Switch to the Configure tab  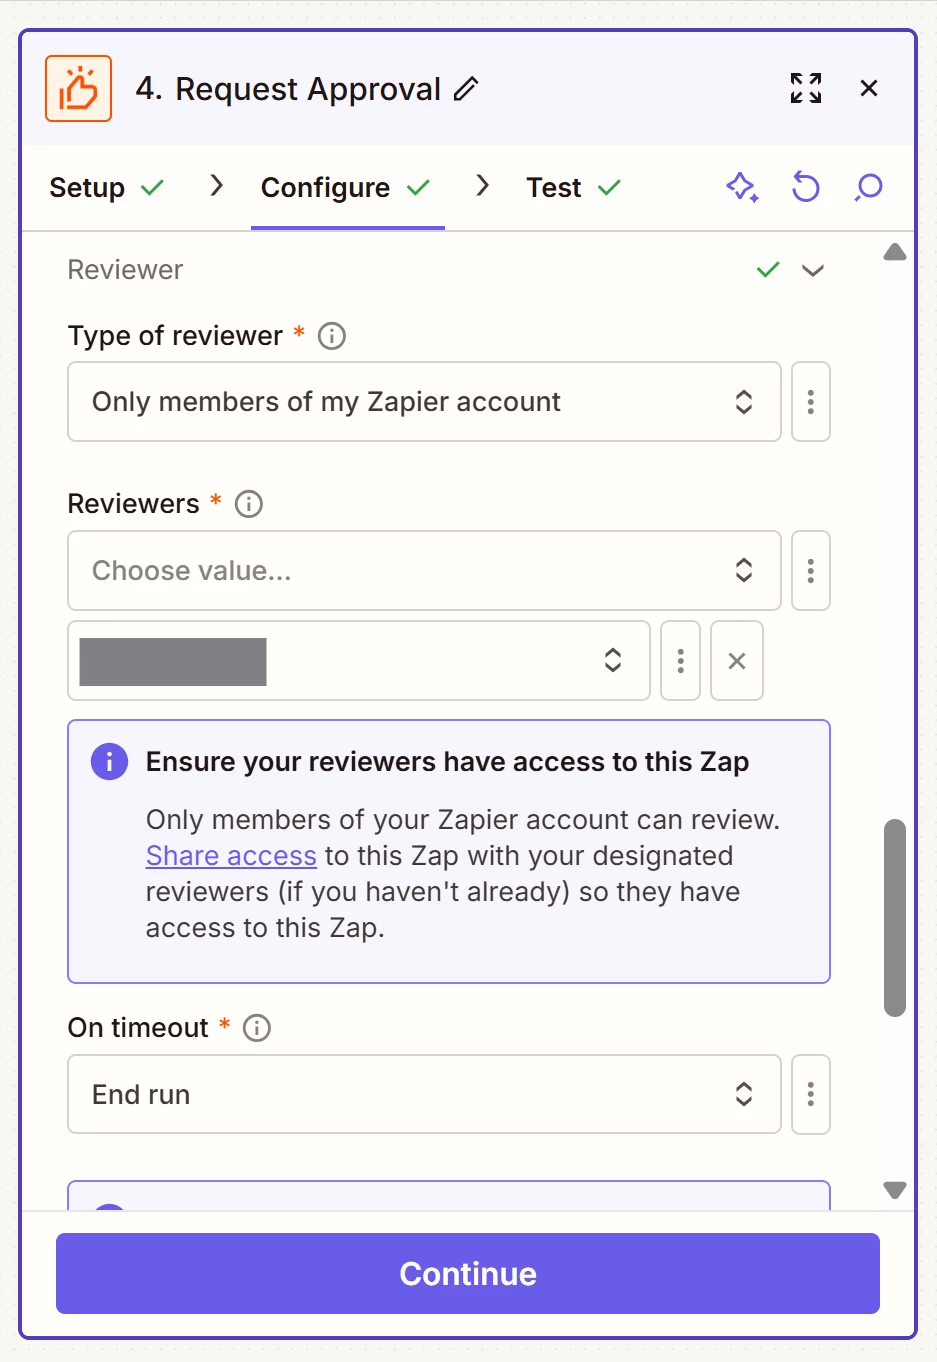pyautogui.click(x=346, y=187)
